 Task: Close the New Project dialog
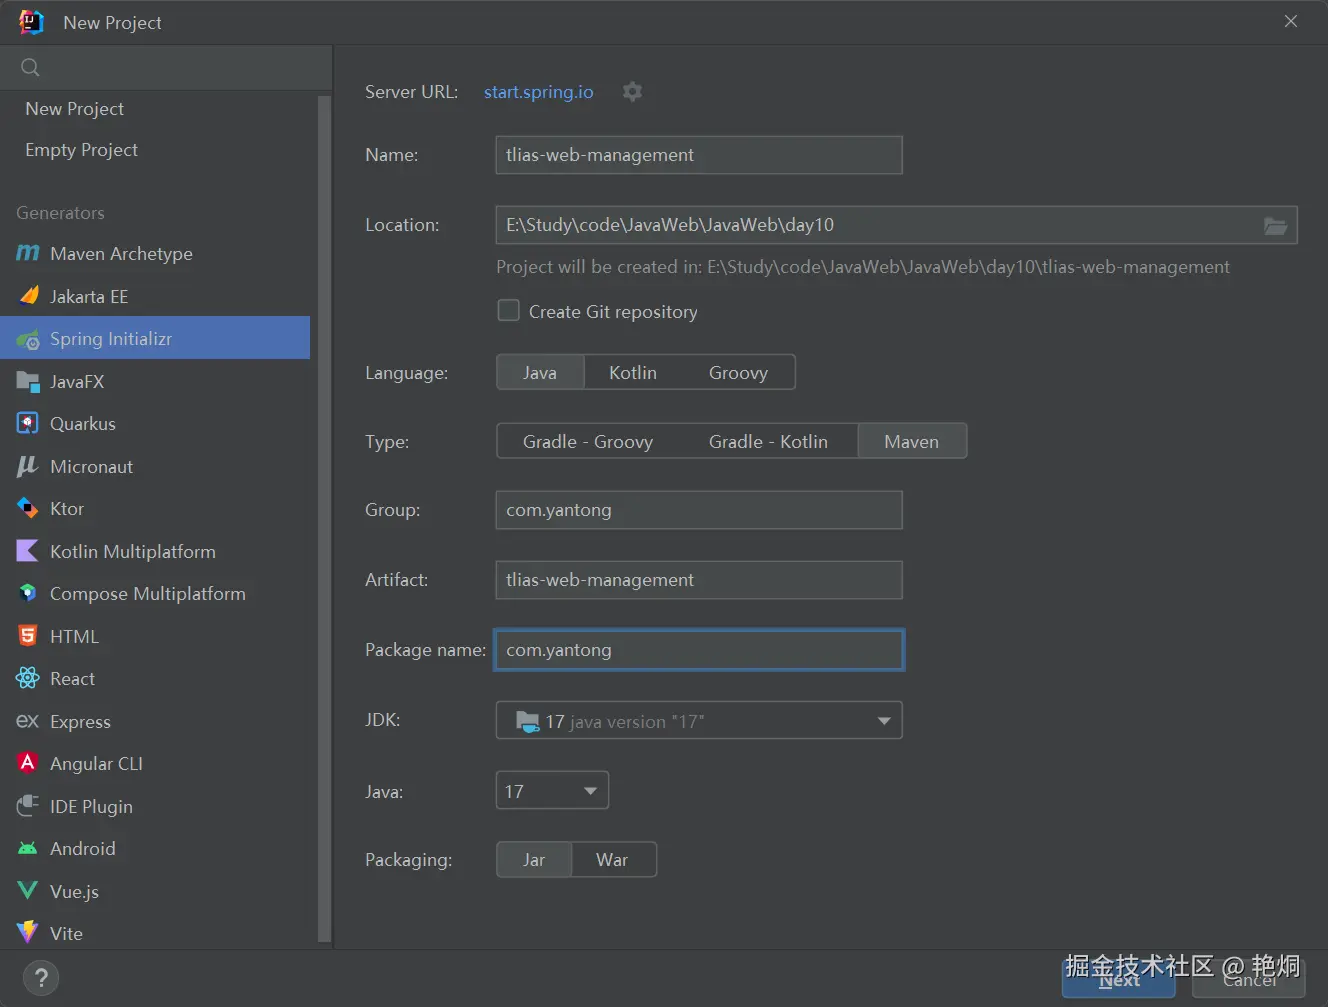click(x=1291, y=21)
